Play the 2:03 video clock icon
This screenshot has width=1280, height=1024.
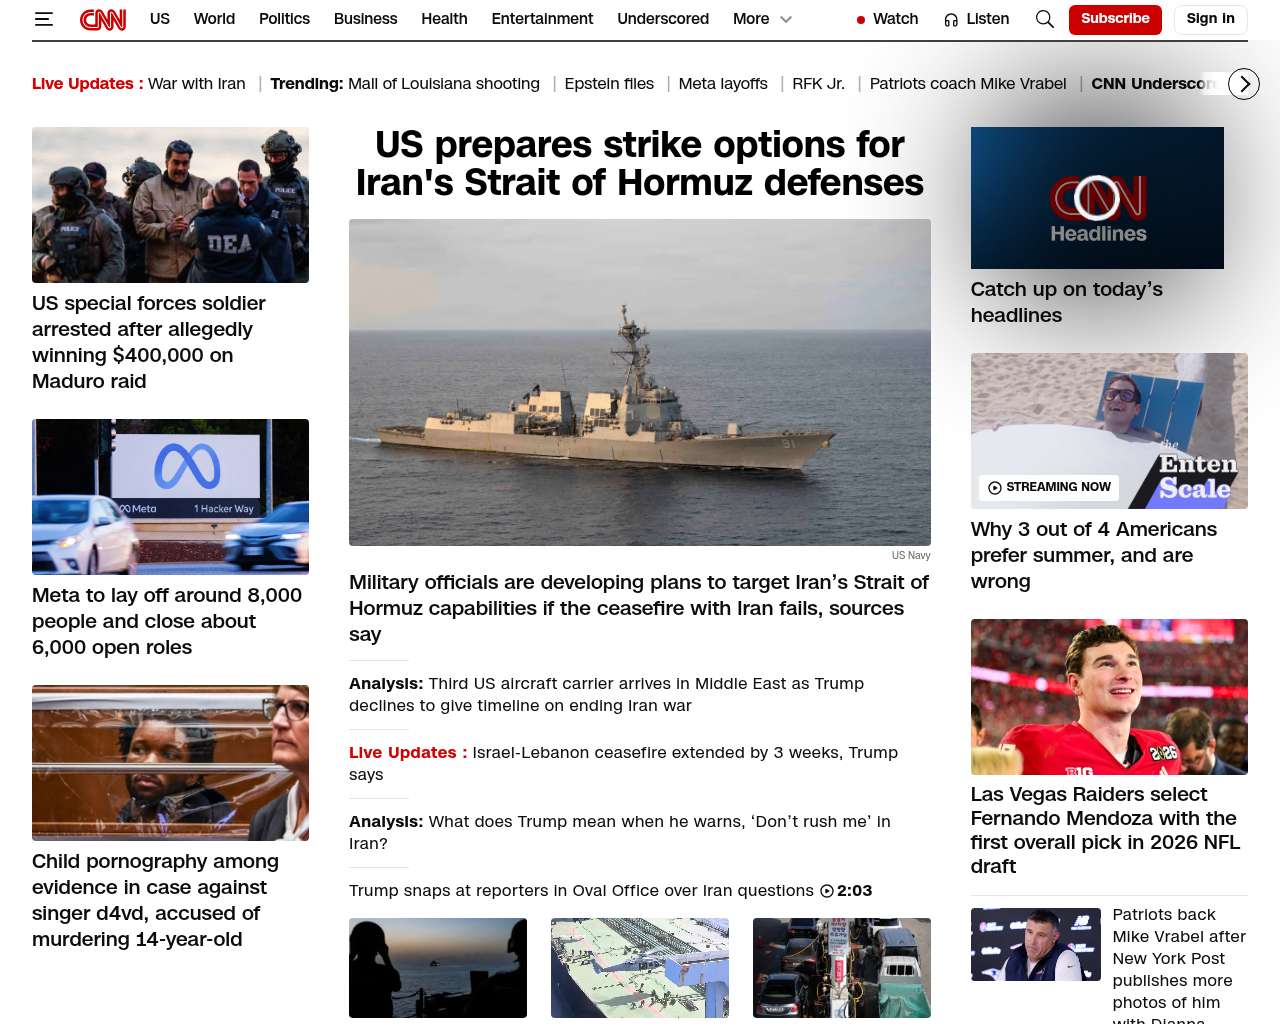point(827,891)
